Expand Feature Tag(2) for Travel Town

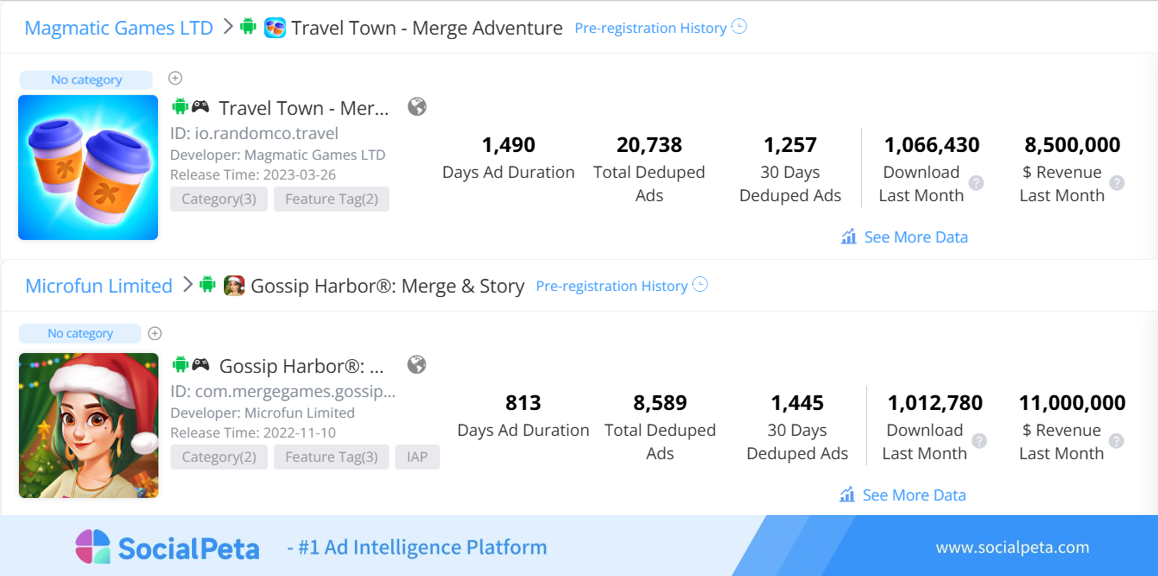[x=331, y=199]
